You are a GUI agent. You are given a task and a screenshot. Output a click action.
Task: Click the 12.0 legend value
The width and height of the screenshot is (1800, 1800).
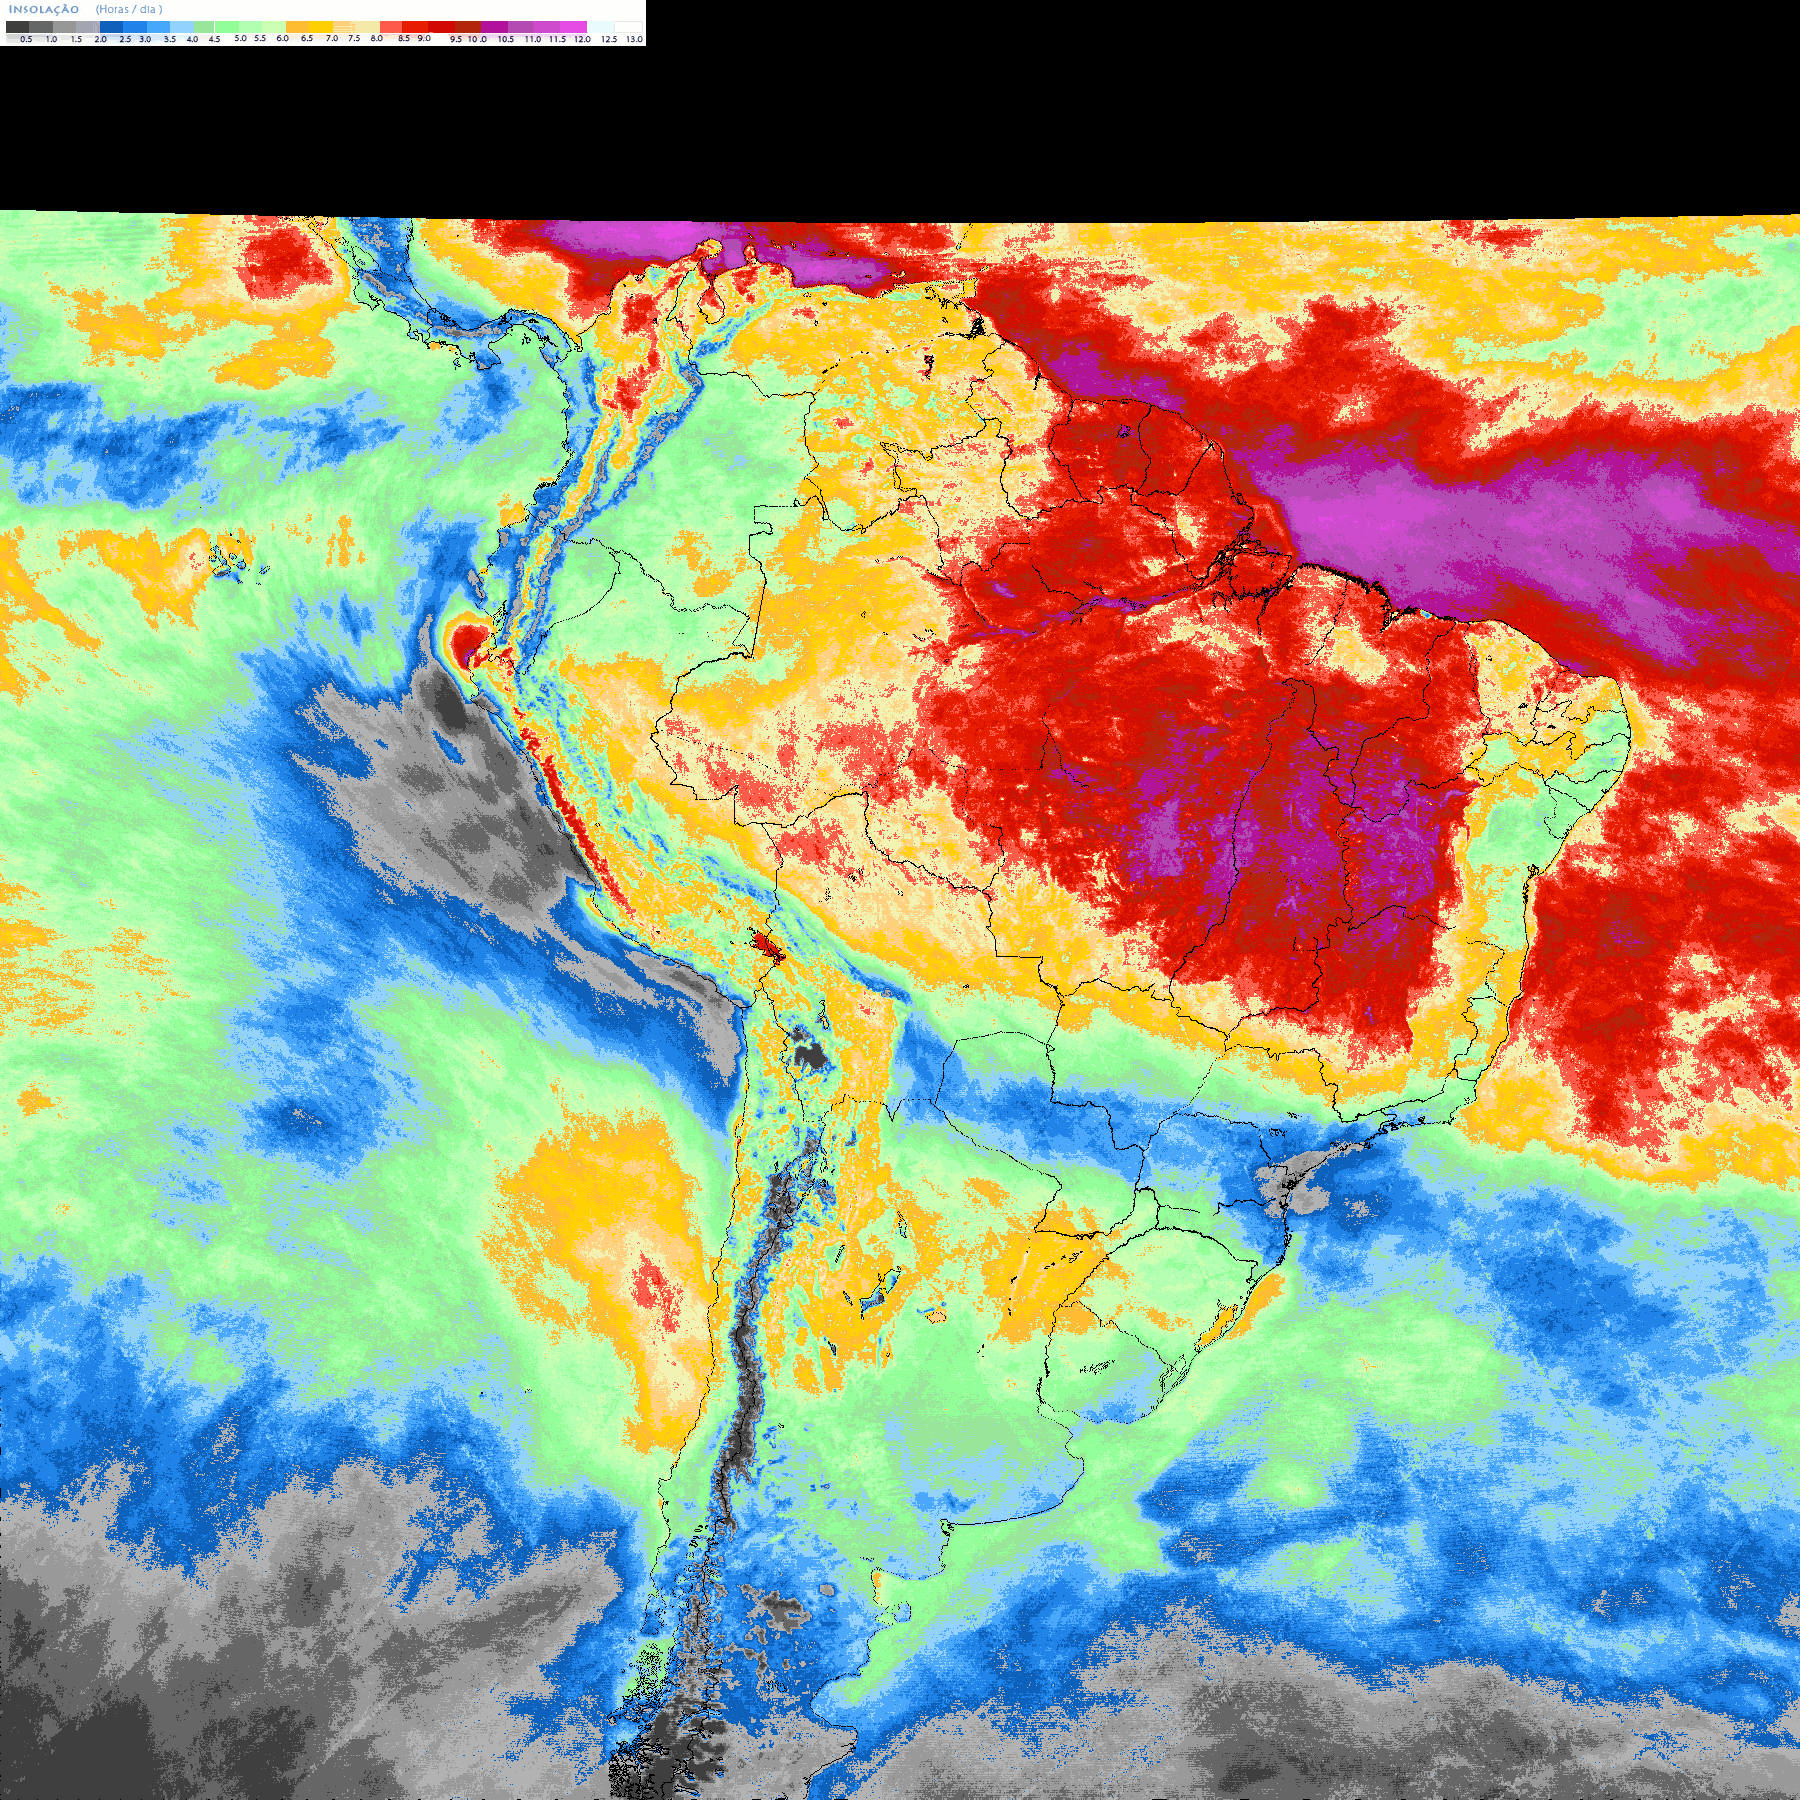click(582, 39)
